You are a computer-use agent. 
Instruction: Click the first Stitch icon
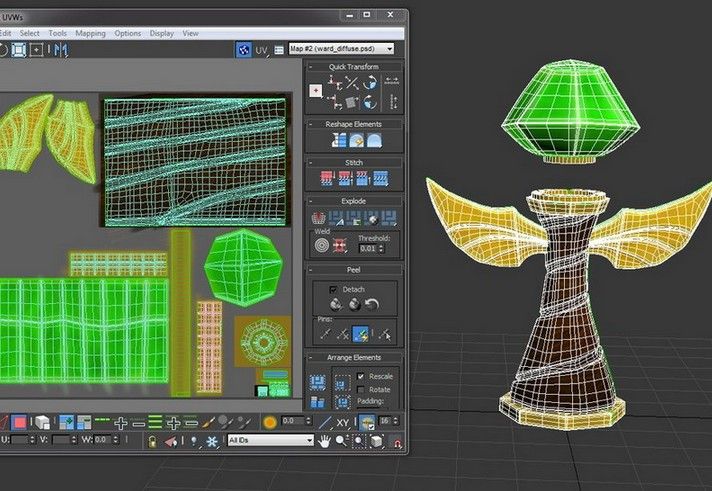click(325, 178)
